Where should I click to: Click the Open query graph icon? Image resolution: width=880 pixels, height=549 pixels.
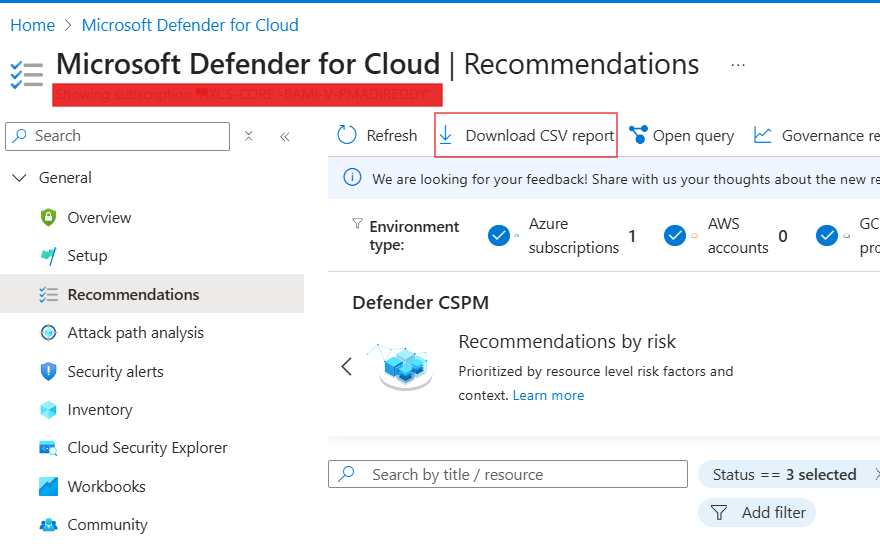click(639, 135)
